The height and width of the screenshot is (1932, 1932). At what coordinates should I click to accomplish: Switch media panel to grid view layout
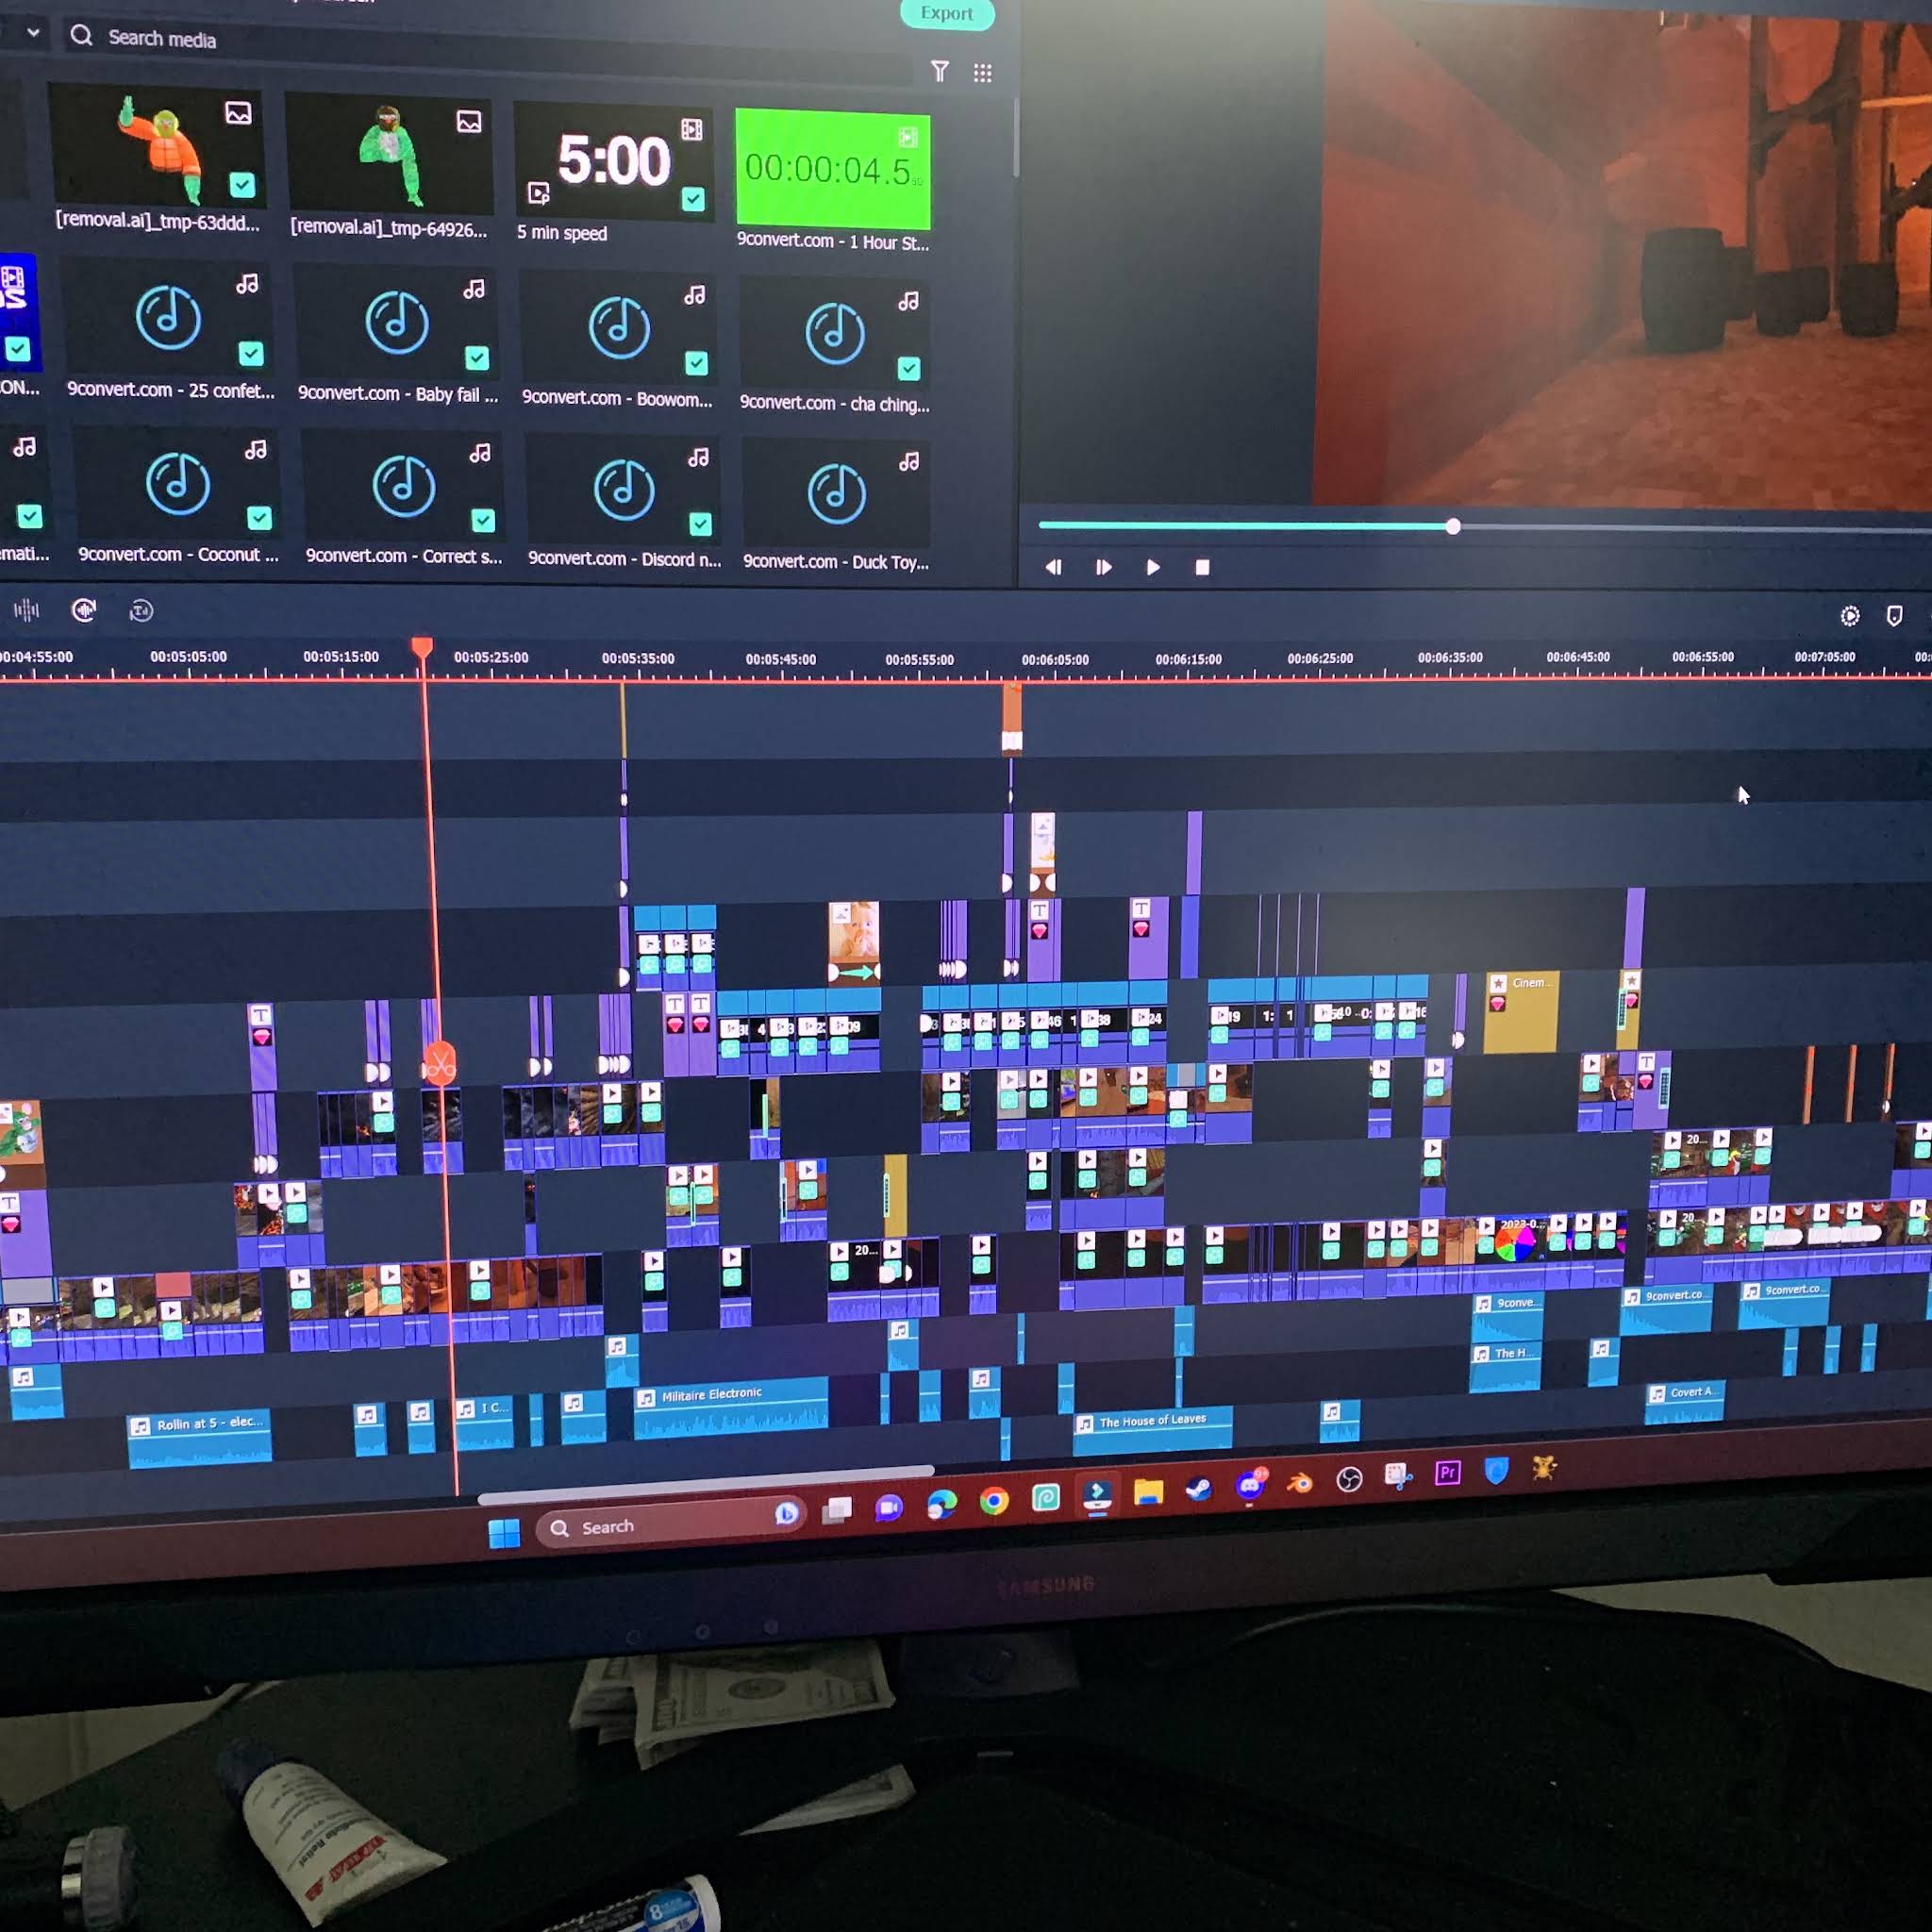pyautogui.click(x=981, y=73)
